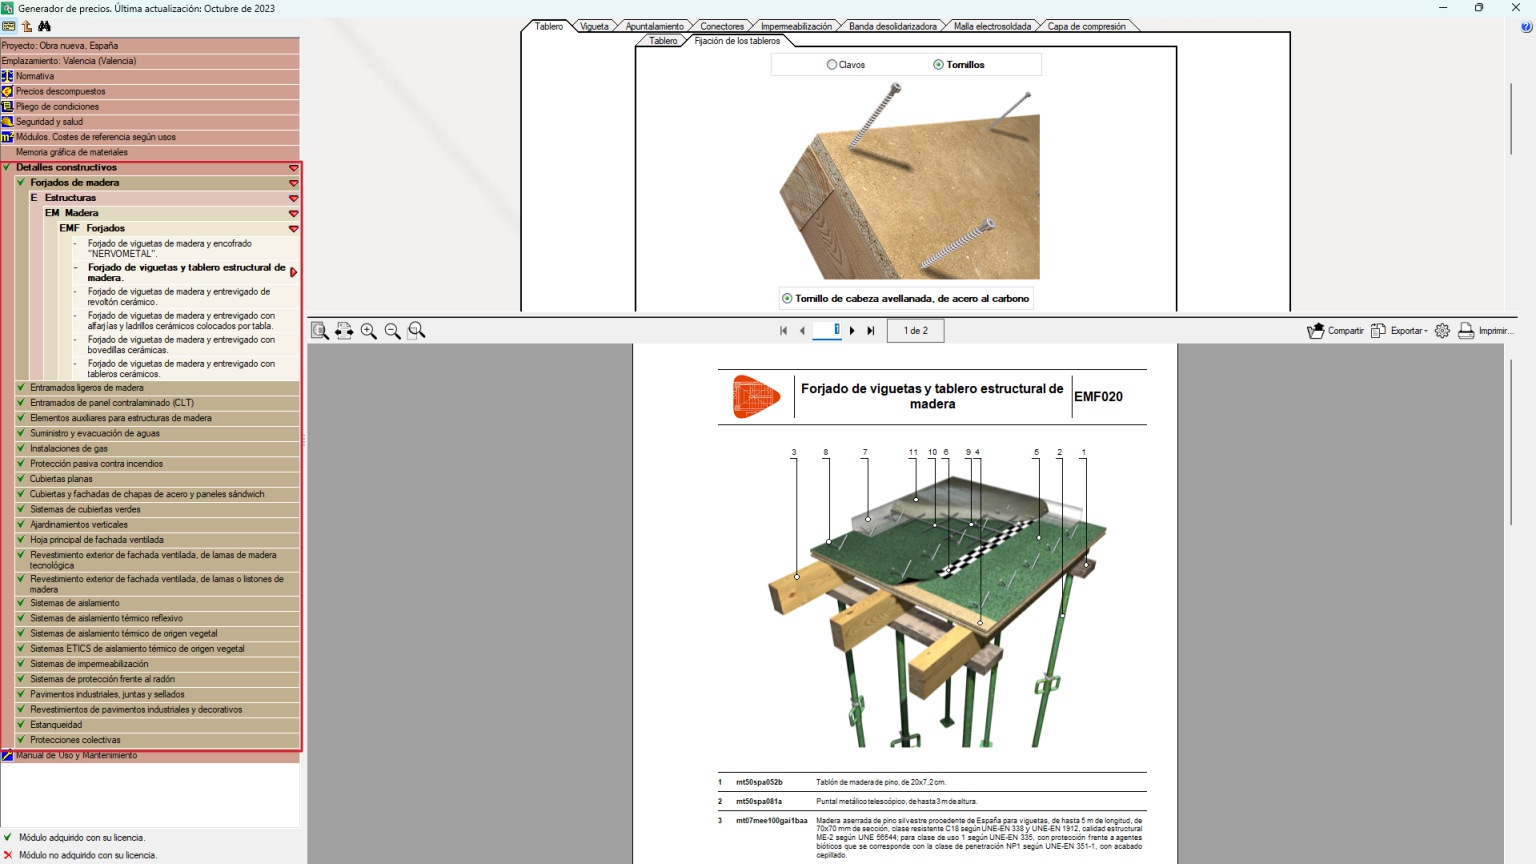Collapse the Forjados de madera branch
Viewport: 1536px width, 864px height.
point(294,183)
